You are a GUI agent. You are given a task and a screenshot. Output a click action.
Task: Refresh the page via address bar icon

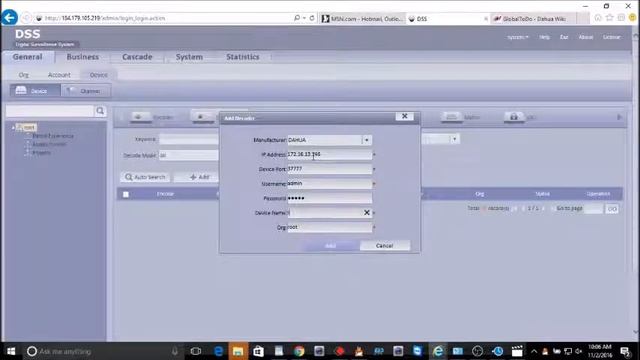(x=312, y=18)
